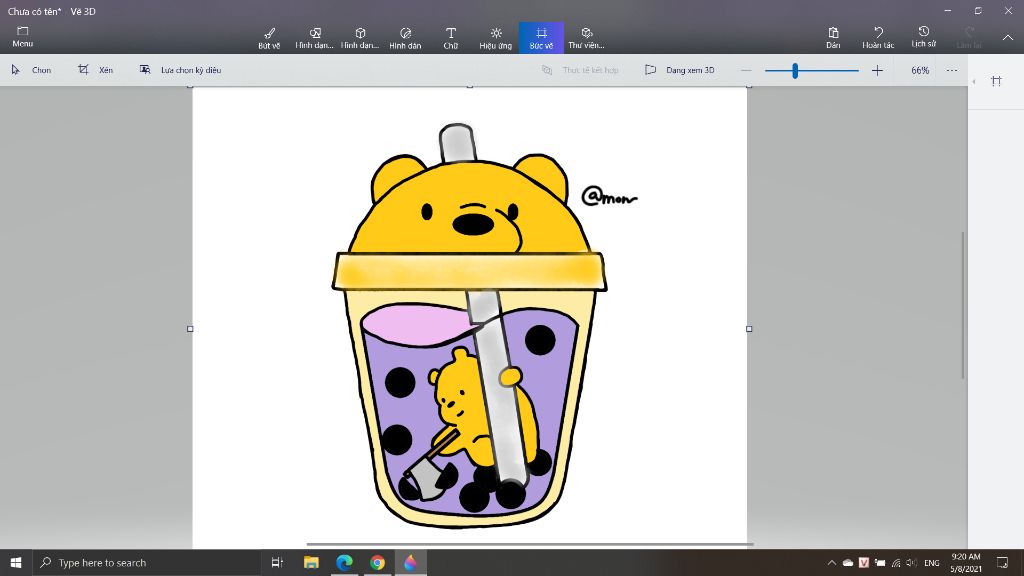Open 2D shapes tool with overlapping shapes icon
This screenshot has width=1024, height=576.
[314, 38]
